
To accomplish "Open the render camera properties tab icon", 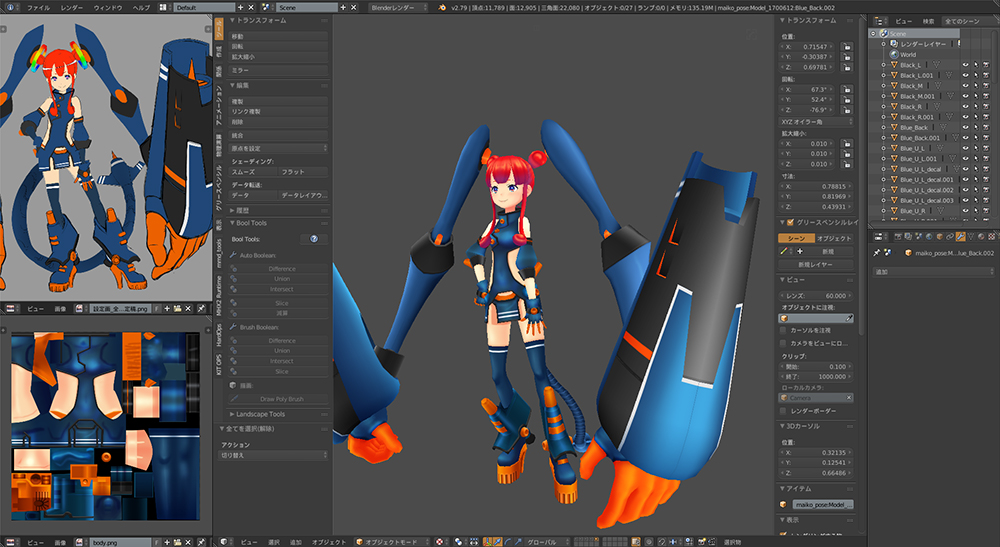I will (x=898, y=237).
